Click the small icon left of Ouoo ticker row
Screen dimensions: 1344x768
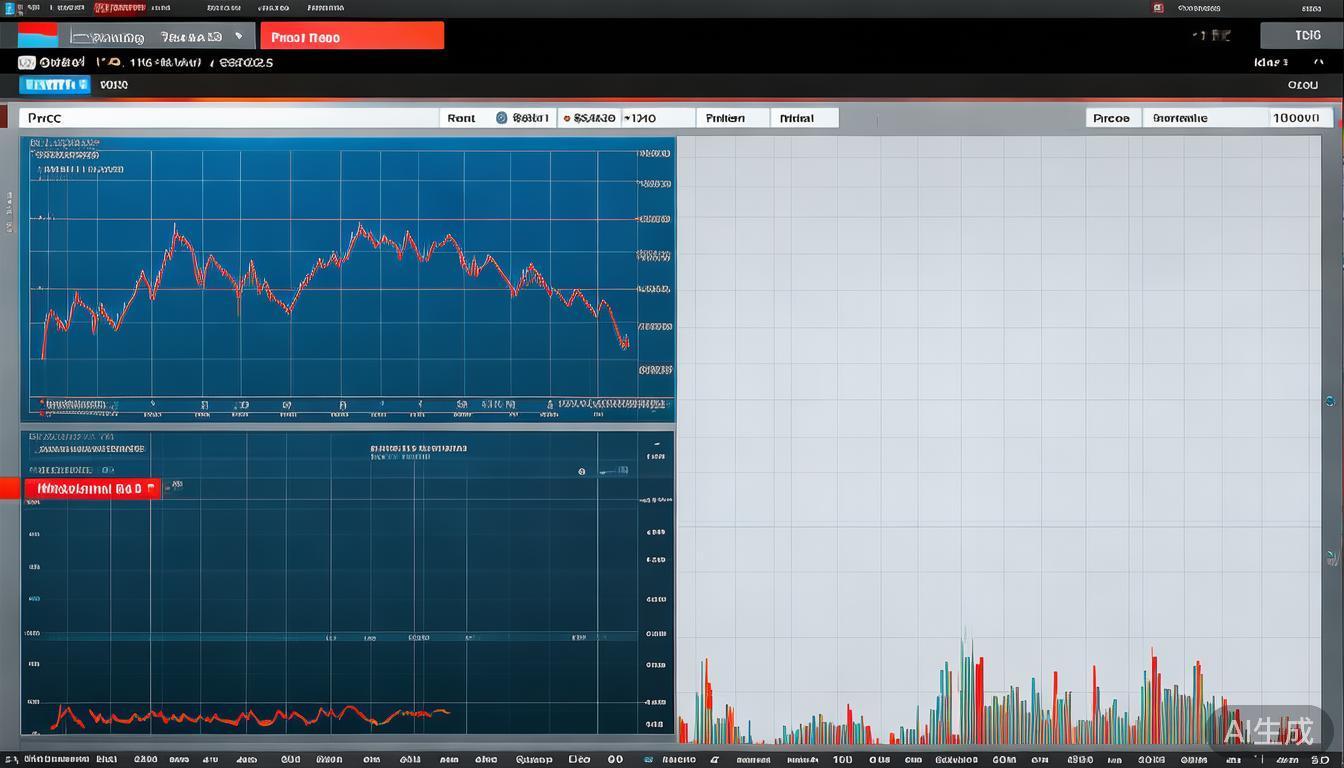[x=27, y=62]
